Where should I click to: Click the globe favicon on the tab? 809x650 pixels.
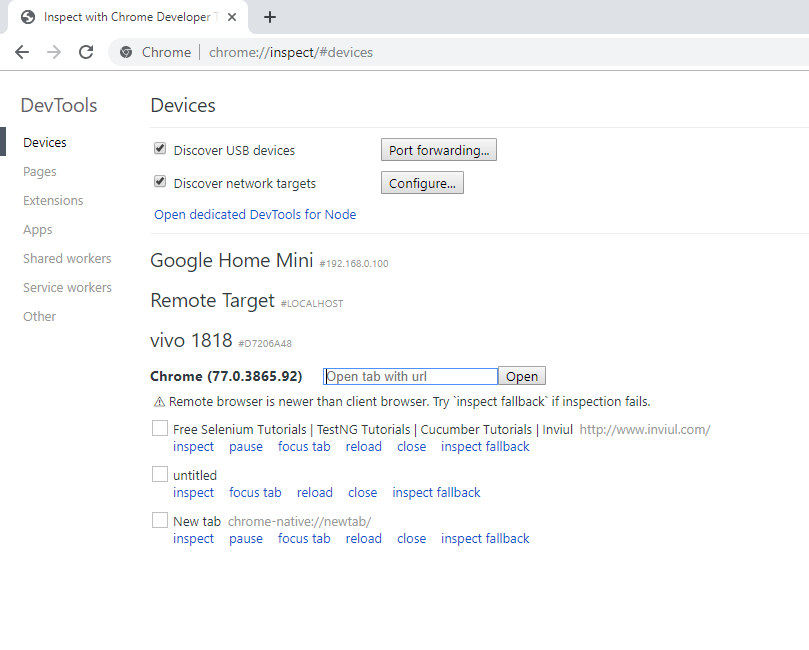pyautogui.click(x=28, y=17)
